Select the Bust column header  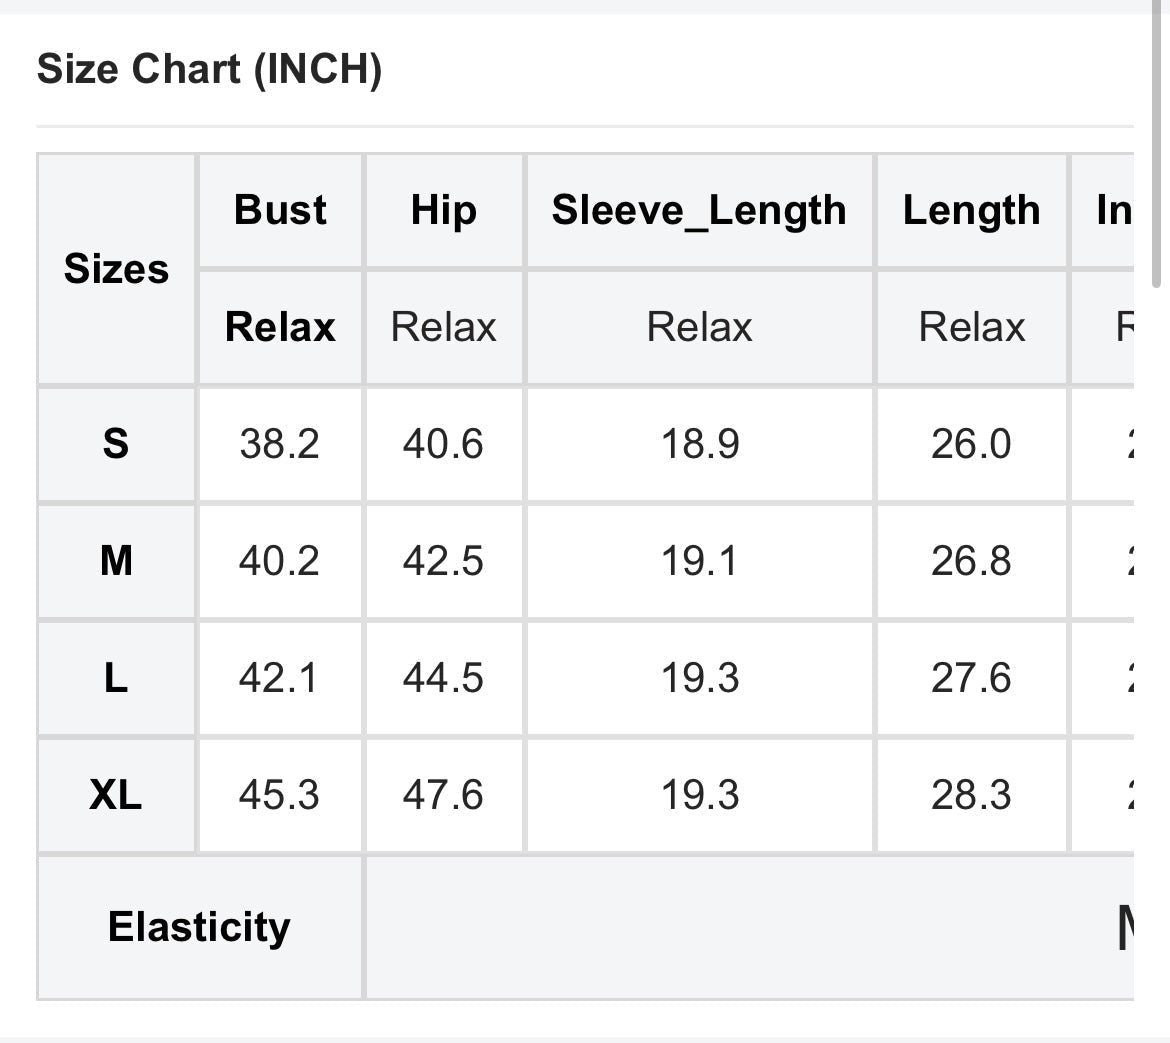pyautogui.click(x=280, y=210)
